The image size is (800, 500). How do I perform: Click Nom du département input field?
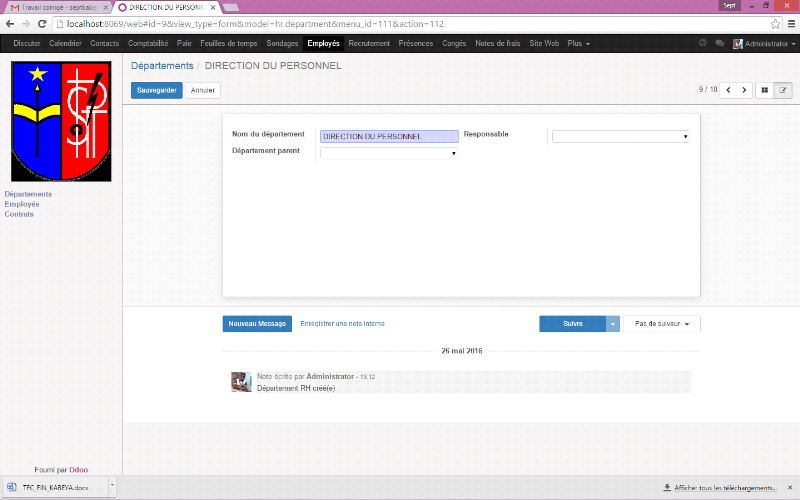[389, 137]
